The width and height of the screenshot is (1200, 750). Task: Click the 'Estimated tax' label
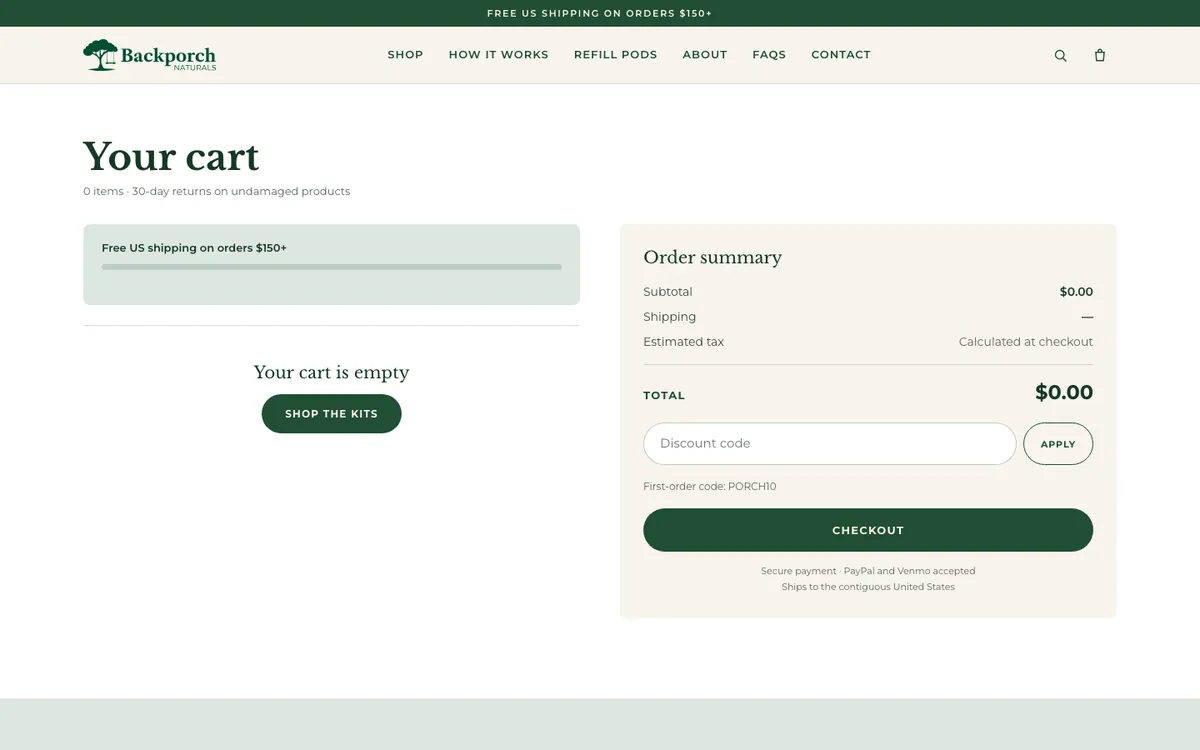684,342
